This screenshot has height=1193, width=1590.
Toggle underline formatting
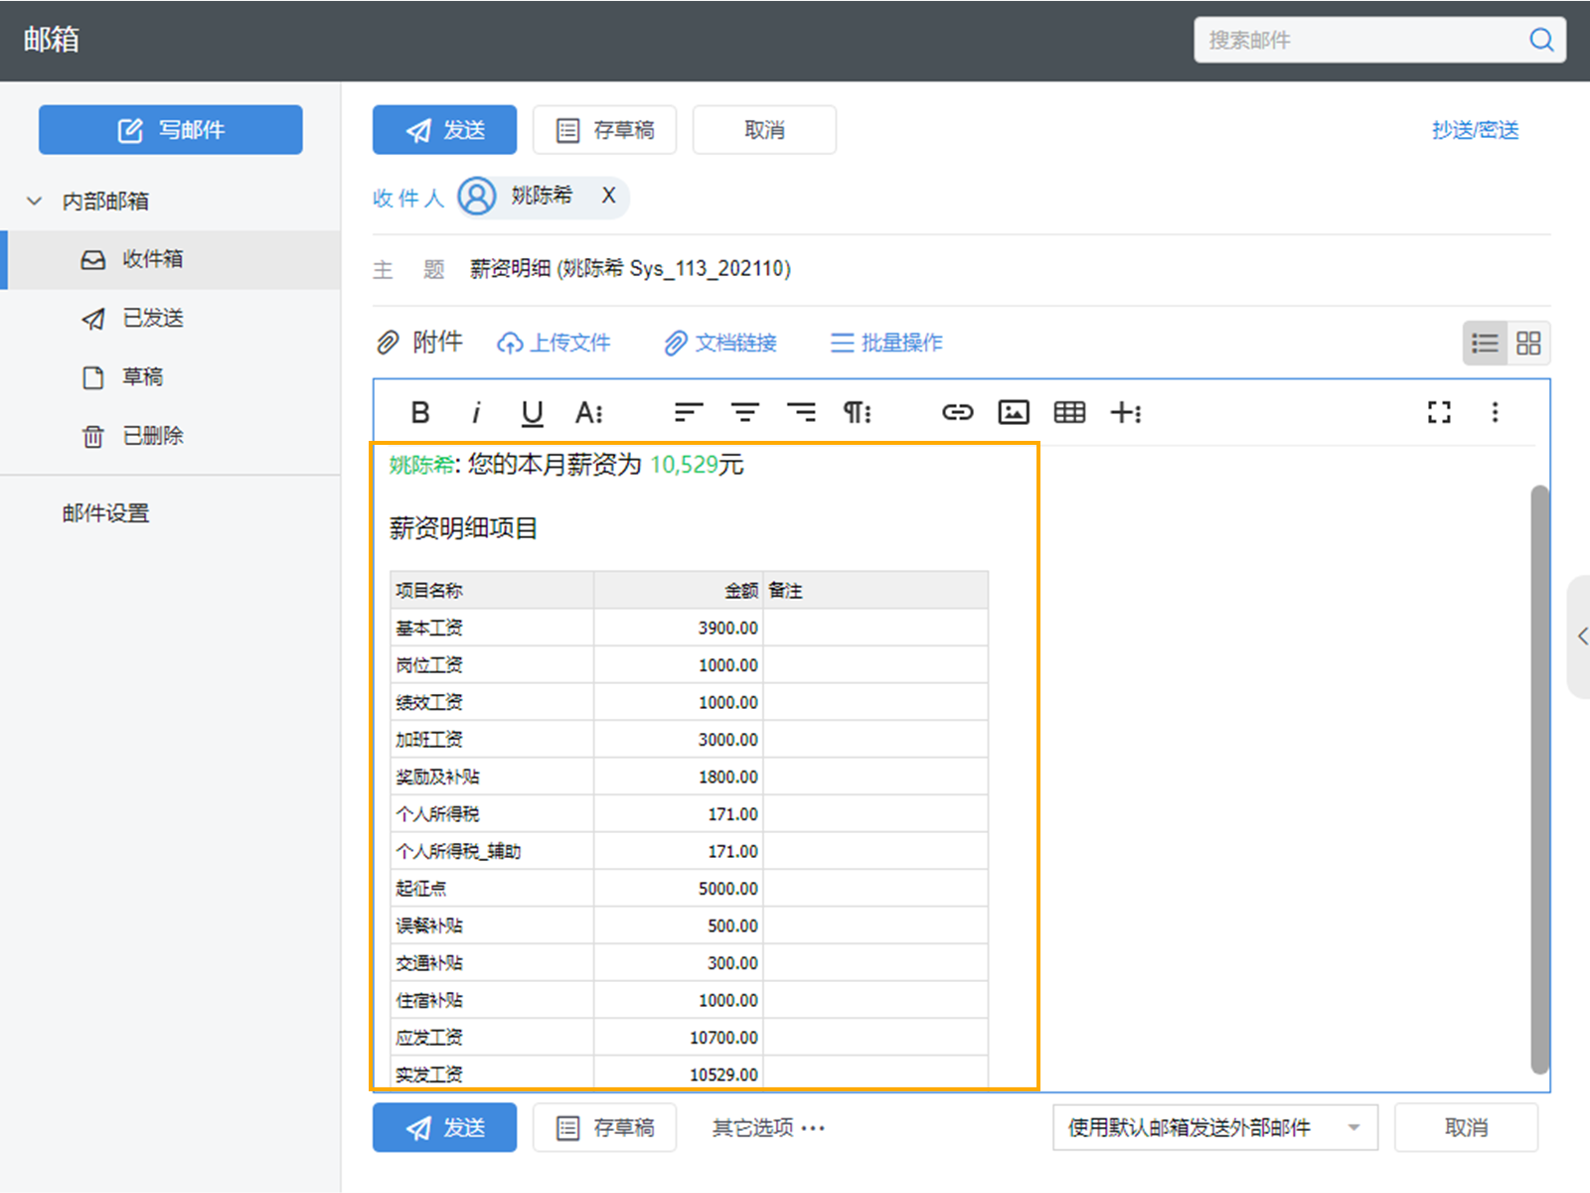click(532, 412)
